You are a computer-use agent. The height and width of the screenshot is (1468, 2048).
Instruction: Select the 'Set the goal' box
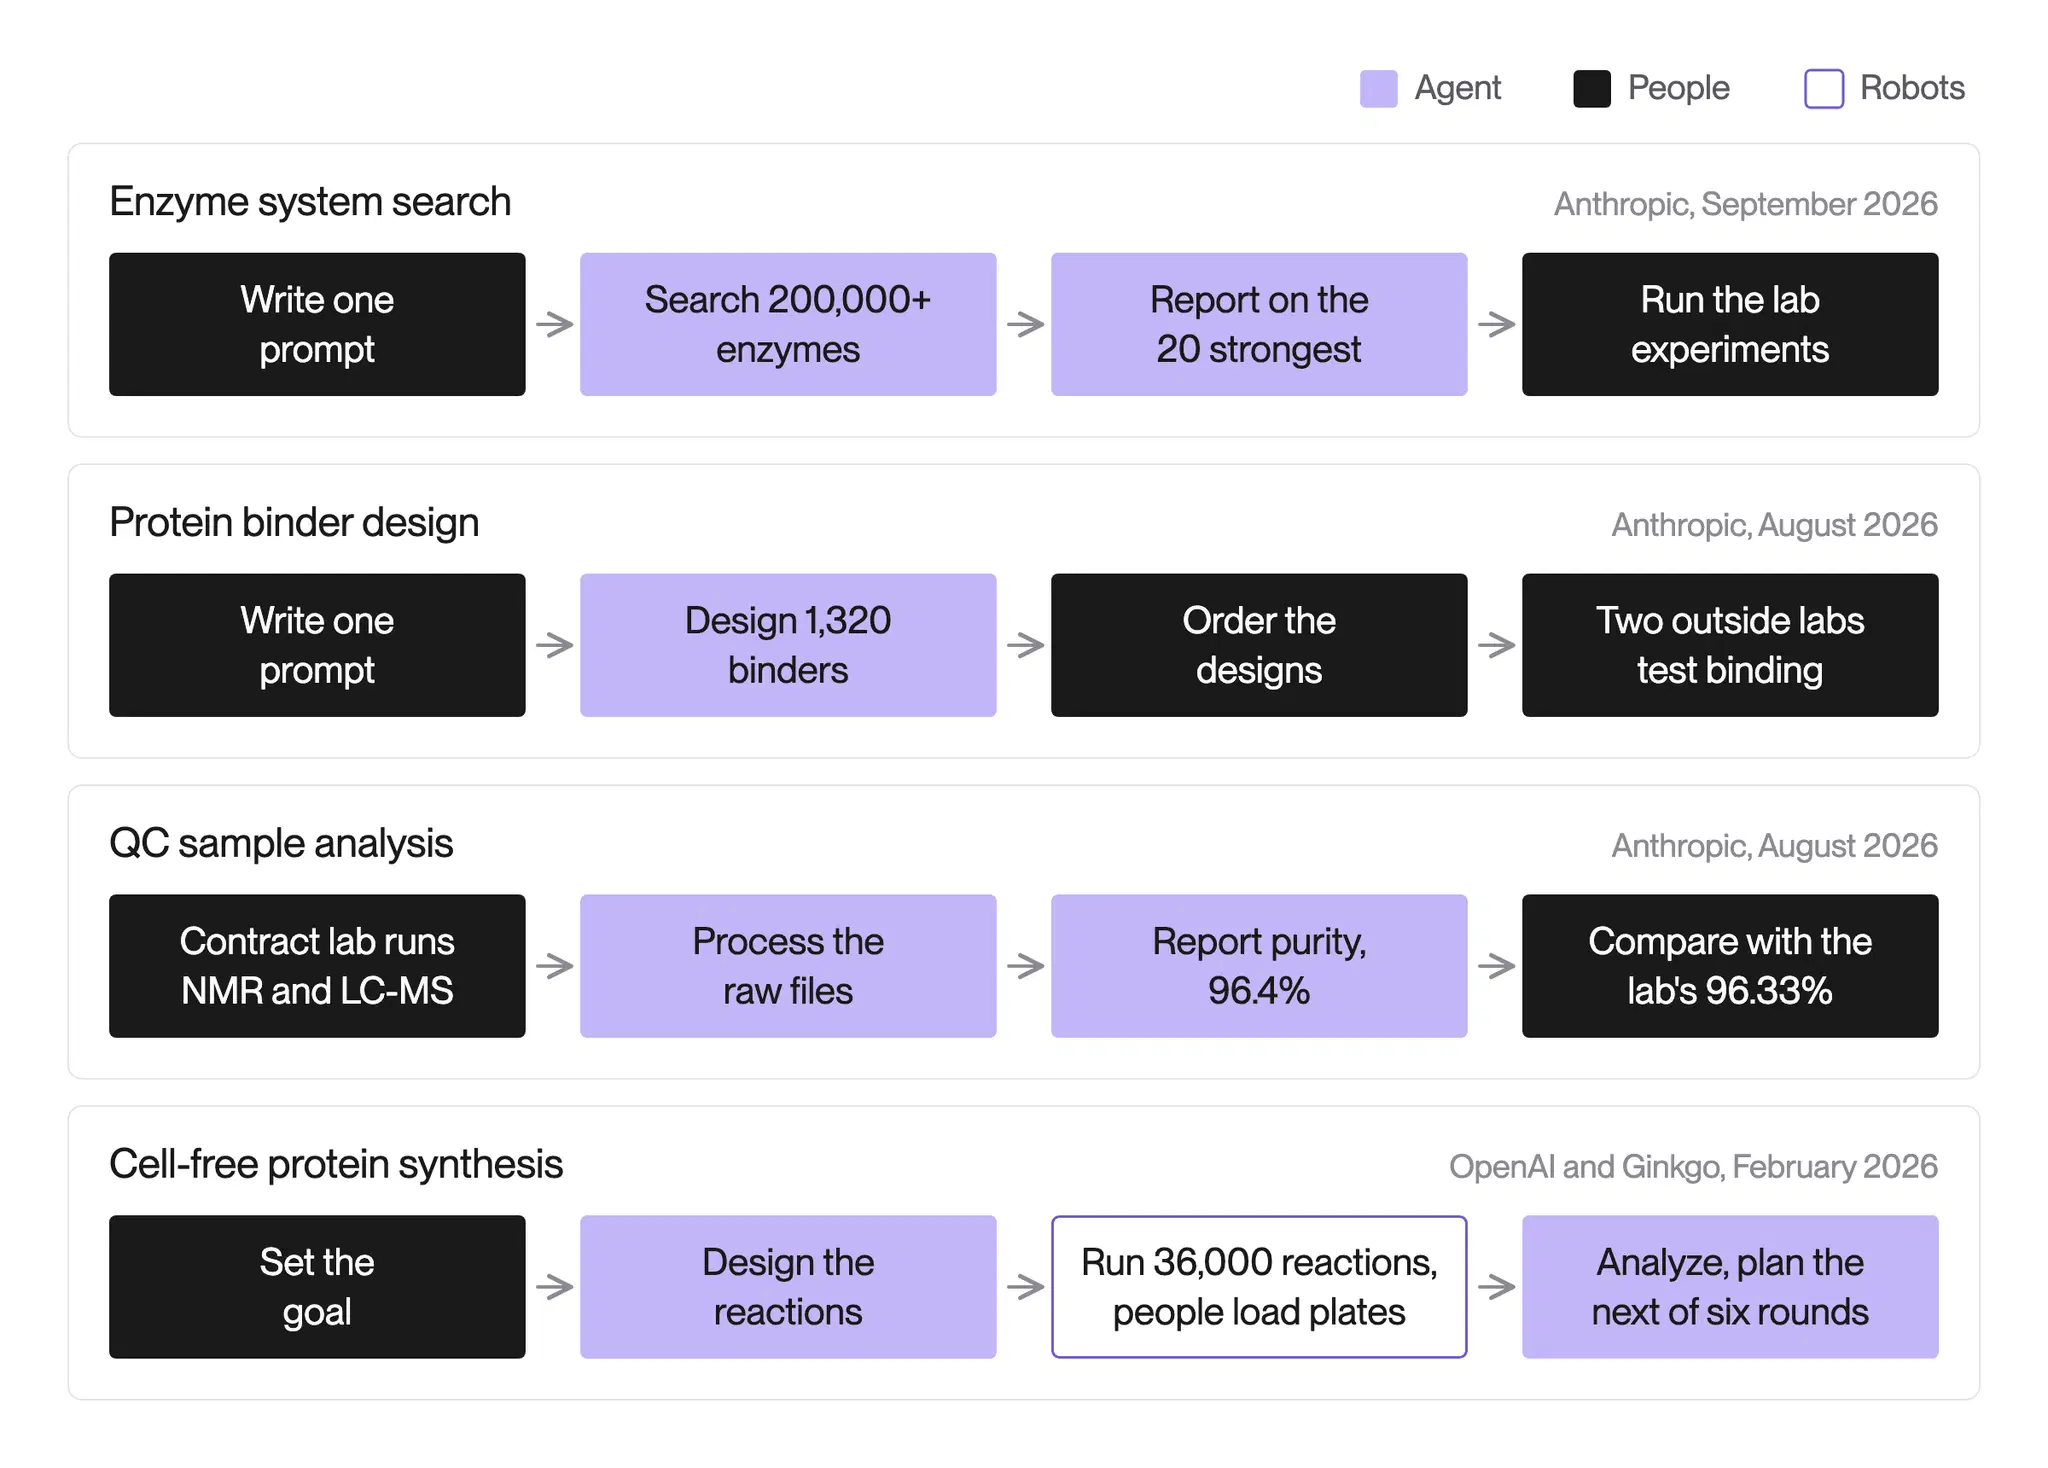317,1287
